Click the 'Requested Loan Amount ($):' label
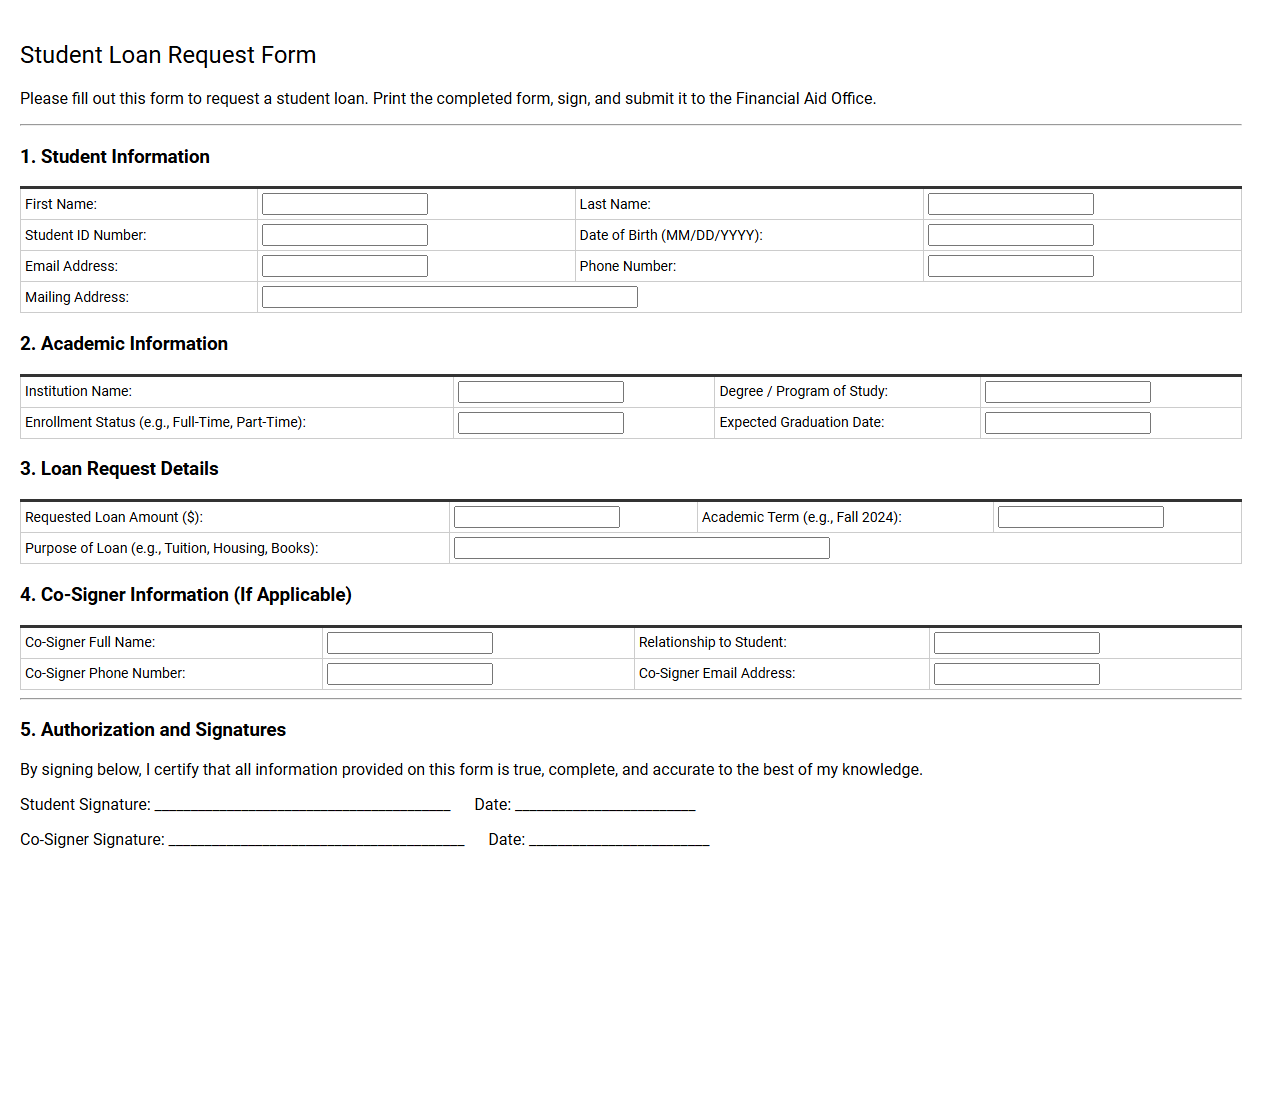 tap(114, 517)
